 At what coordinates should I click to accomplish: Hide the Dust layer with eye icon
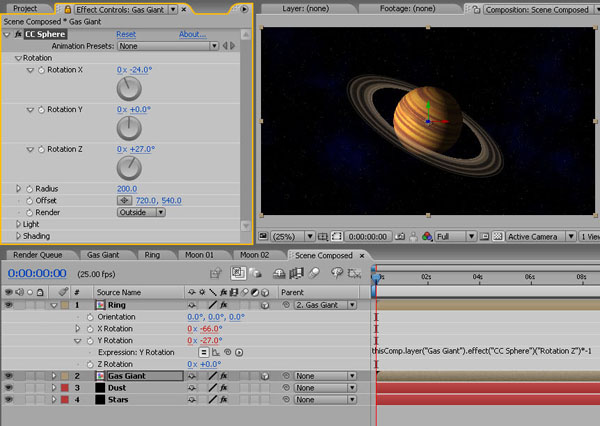pyautogui.click(x=7, y=387)
